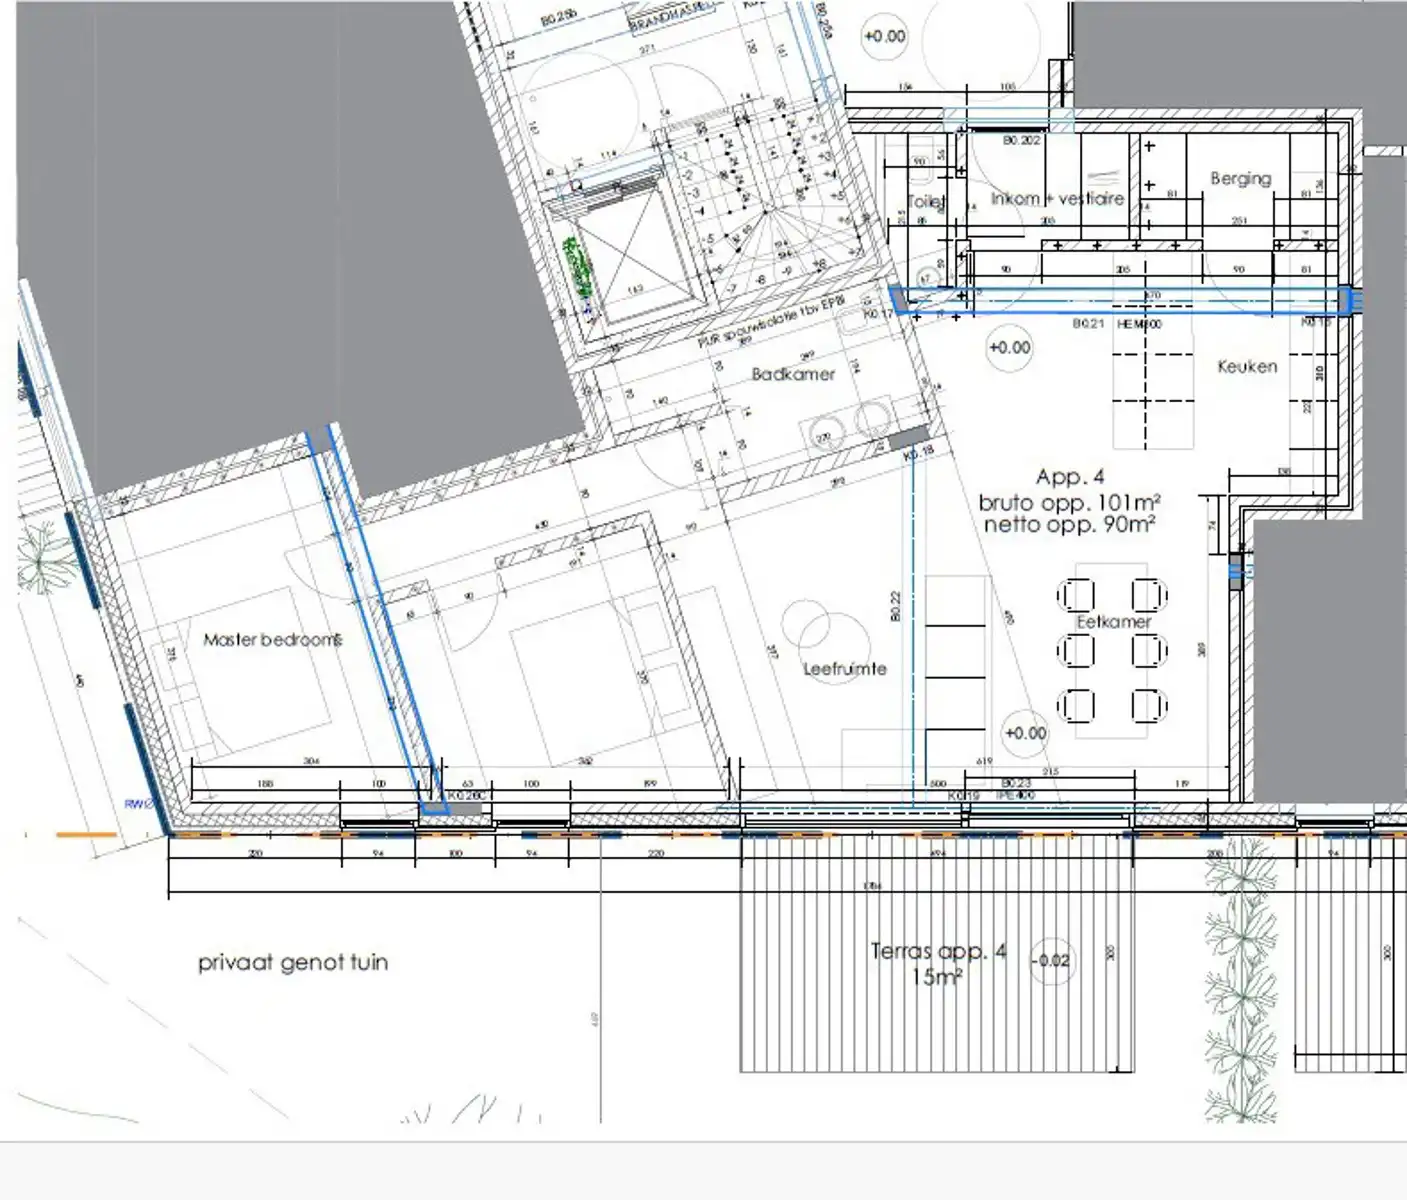
Task: Select the Keuken room label
Action: click(x=1249, y=366)
